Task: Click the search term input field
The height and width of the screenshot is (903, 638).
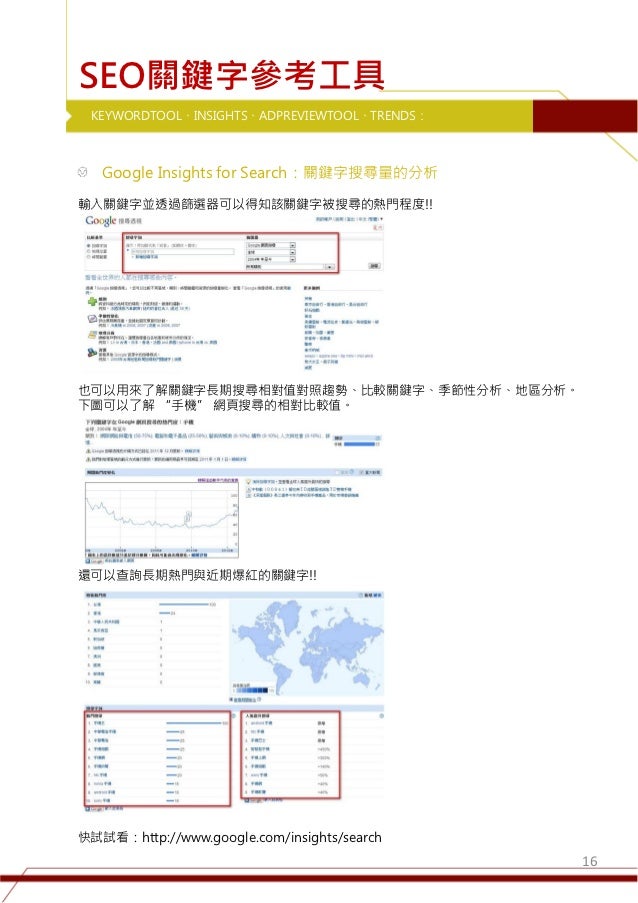Action: [x=182, y=252]
